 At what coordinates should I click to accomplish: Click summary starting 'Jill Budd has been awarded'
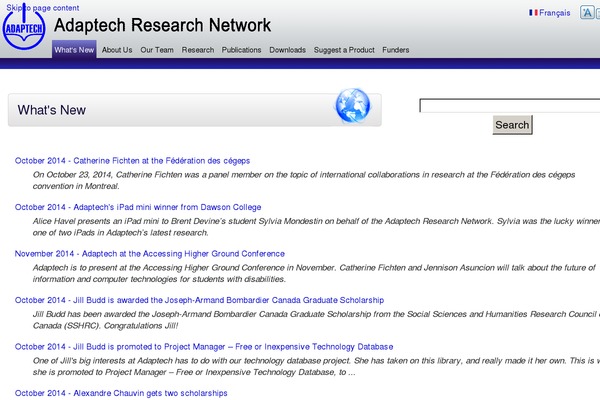(316, 320)
